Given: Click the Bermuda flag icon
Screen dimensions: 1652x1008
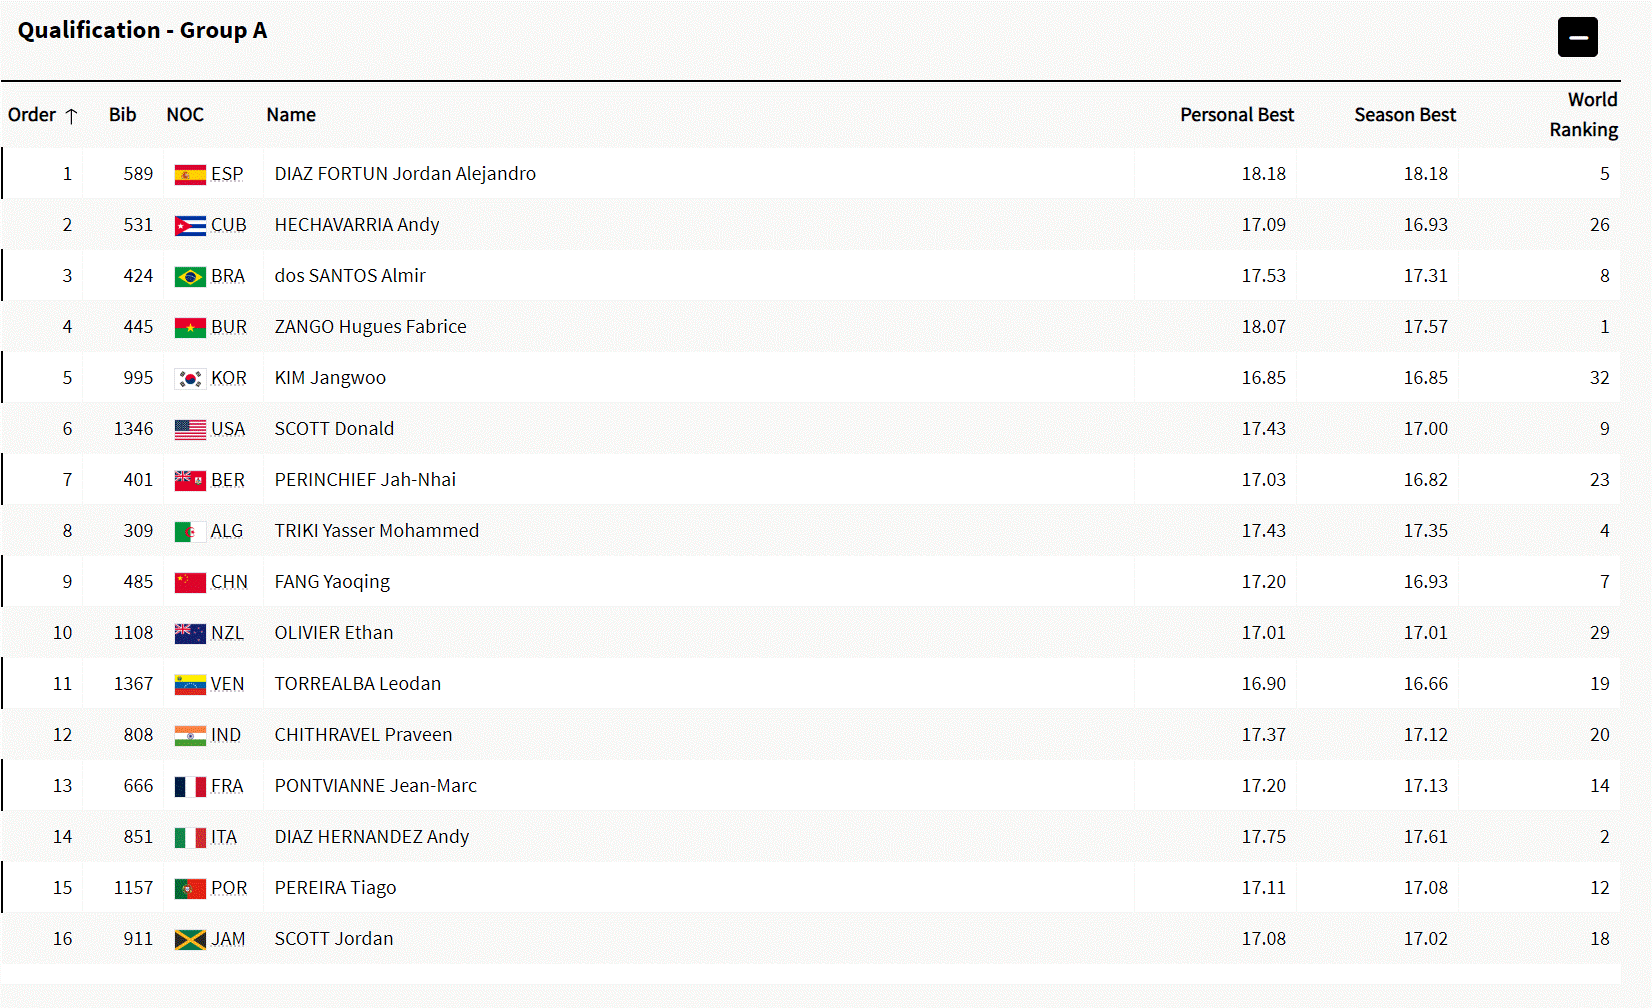Looking at the screenshot, I should (x=190, y=481).
